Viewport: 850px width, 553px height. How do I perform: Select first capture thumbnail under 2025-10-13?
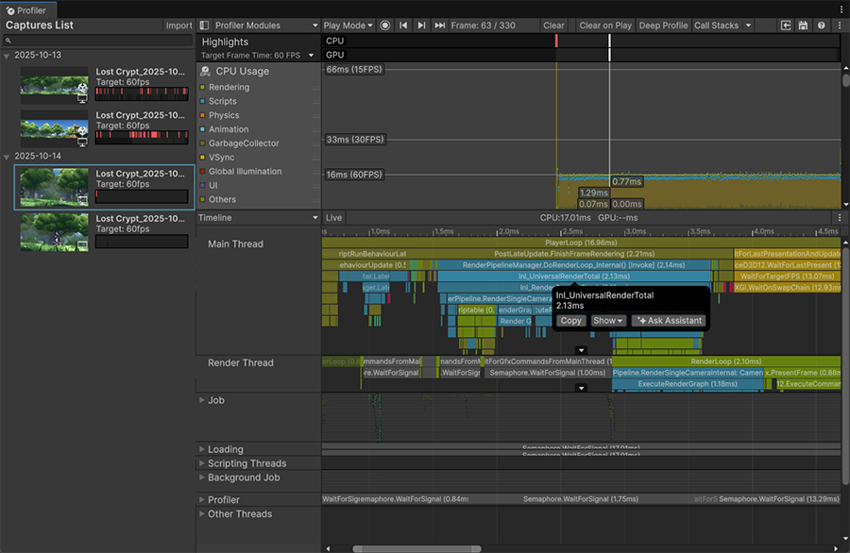54,85
